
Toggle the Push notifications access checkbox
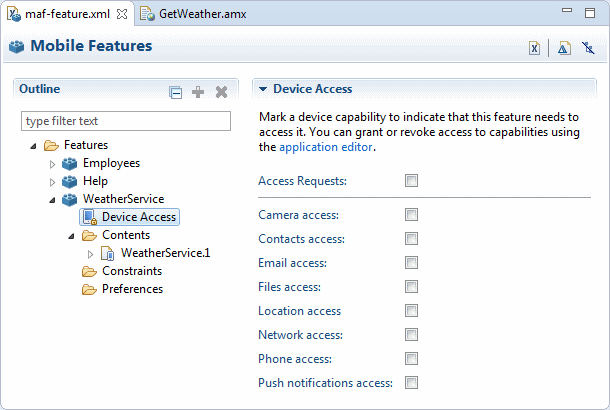pyautogui.click(x=411, y=383)
